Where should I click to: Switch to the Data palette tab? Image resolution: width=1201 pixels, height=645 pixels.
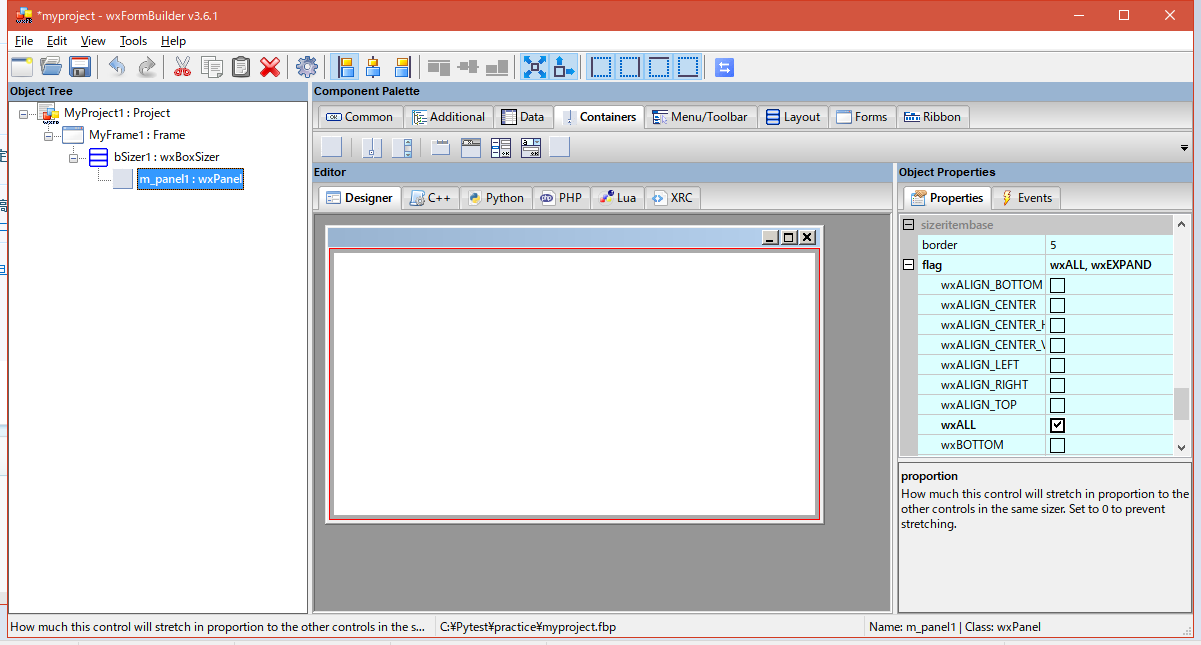[523, 117]
